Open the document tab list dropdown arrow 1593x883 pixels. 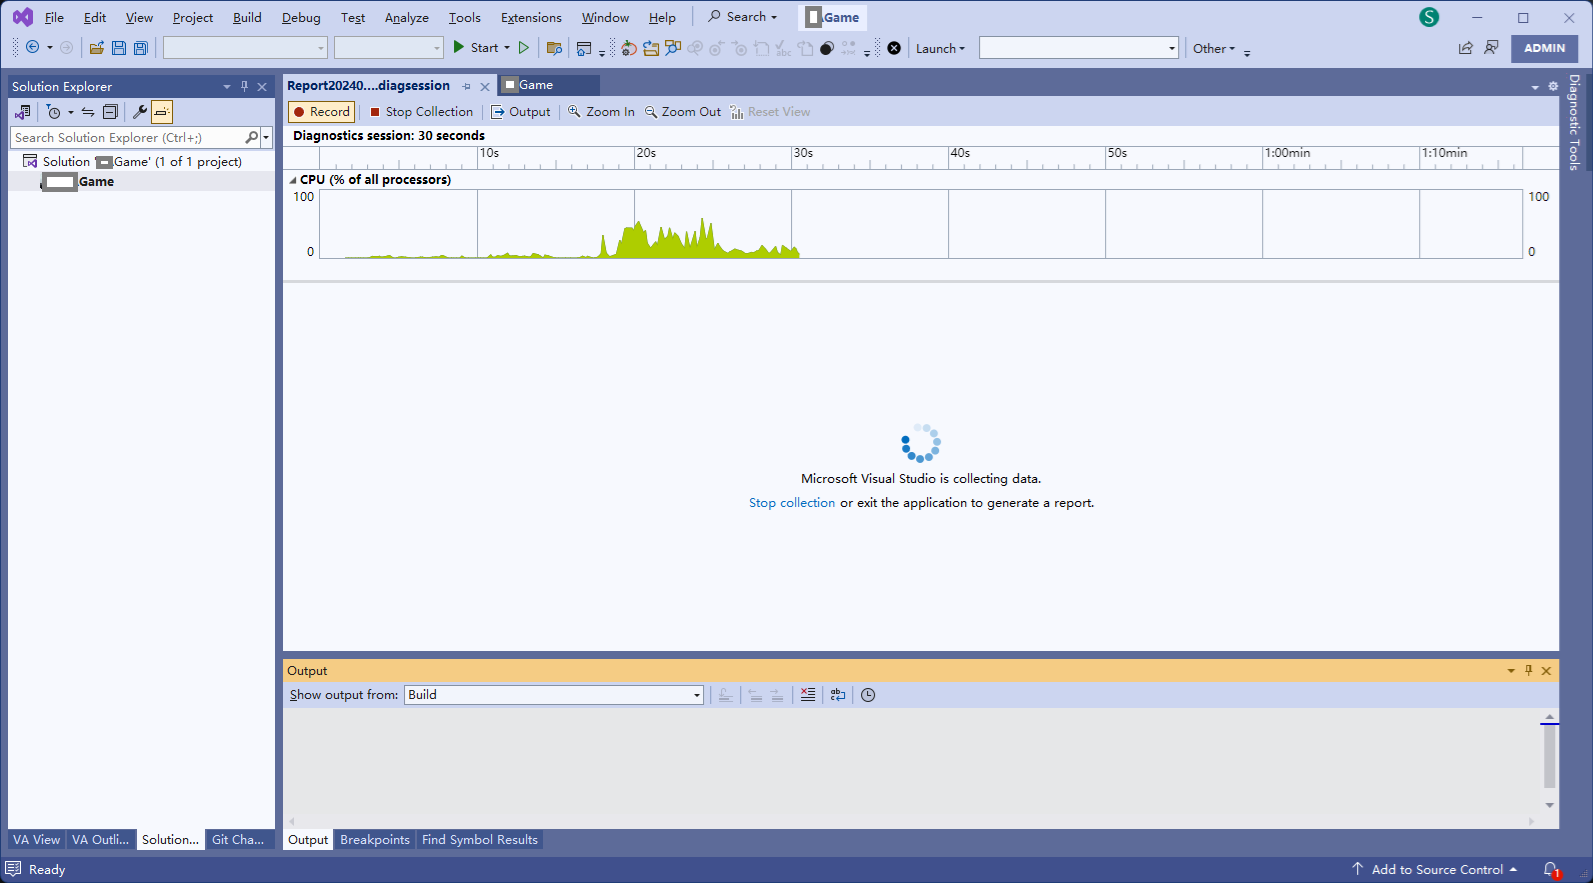tap(1535, 87)
